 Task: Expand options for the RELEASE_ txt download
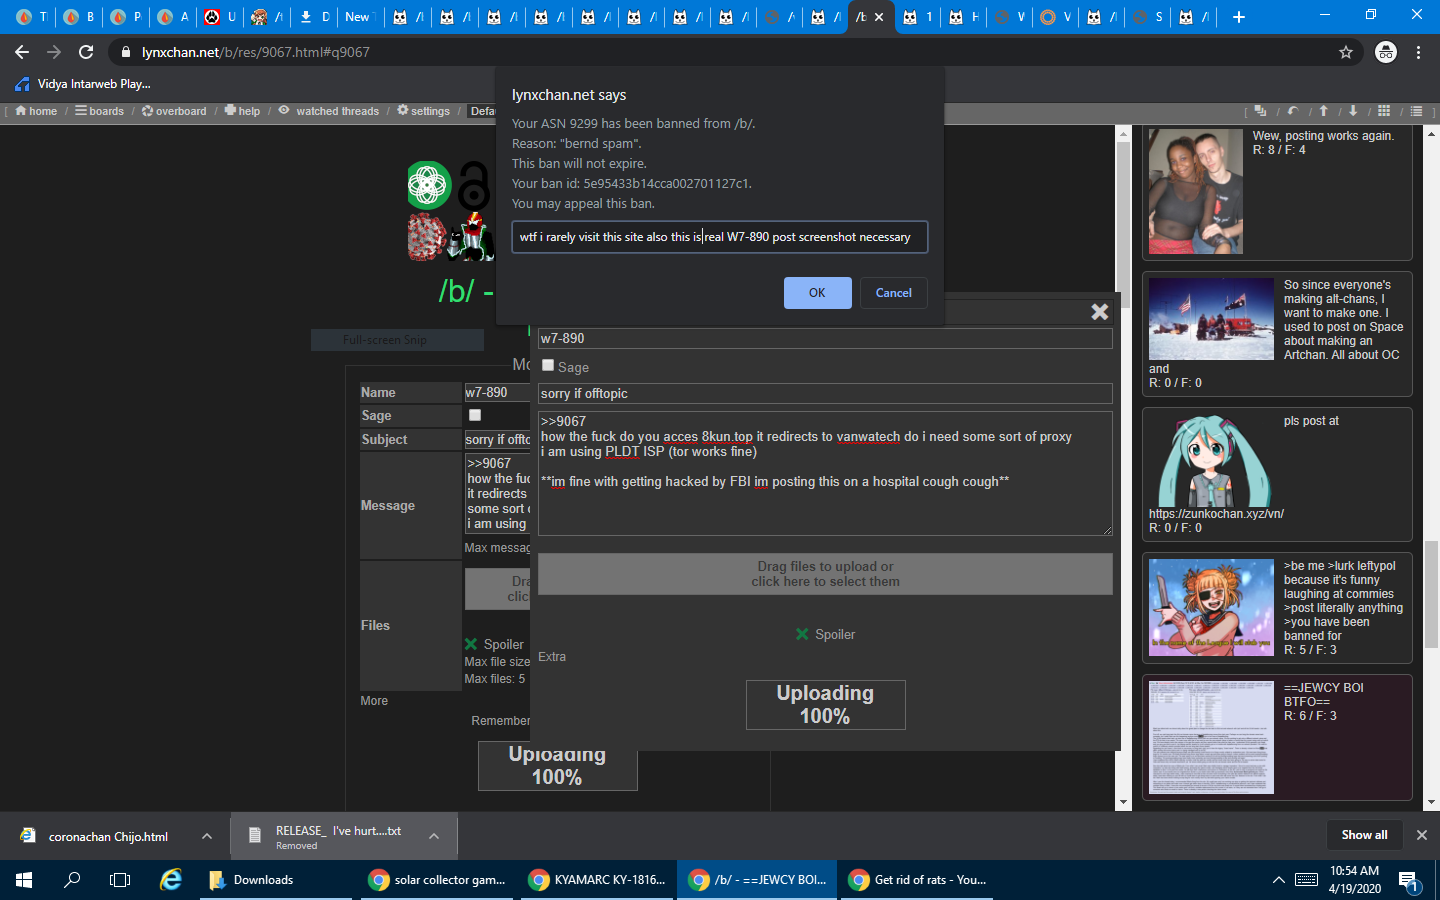coord(434,836)
